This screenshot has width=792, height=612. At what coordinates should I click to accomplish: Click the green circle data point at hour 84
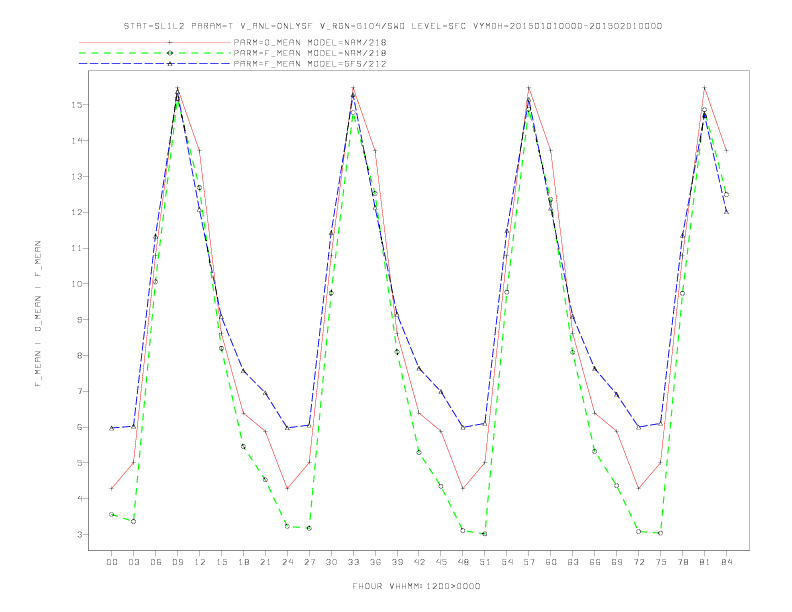726,194
